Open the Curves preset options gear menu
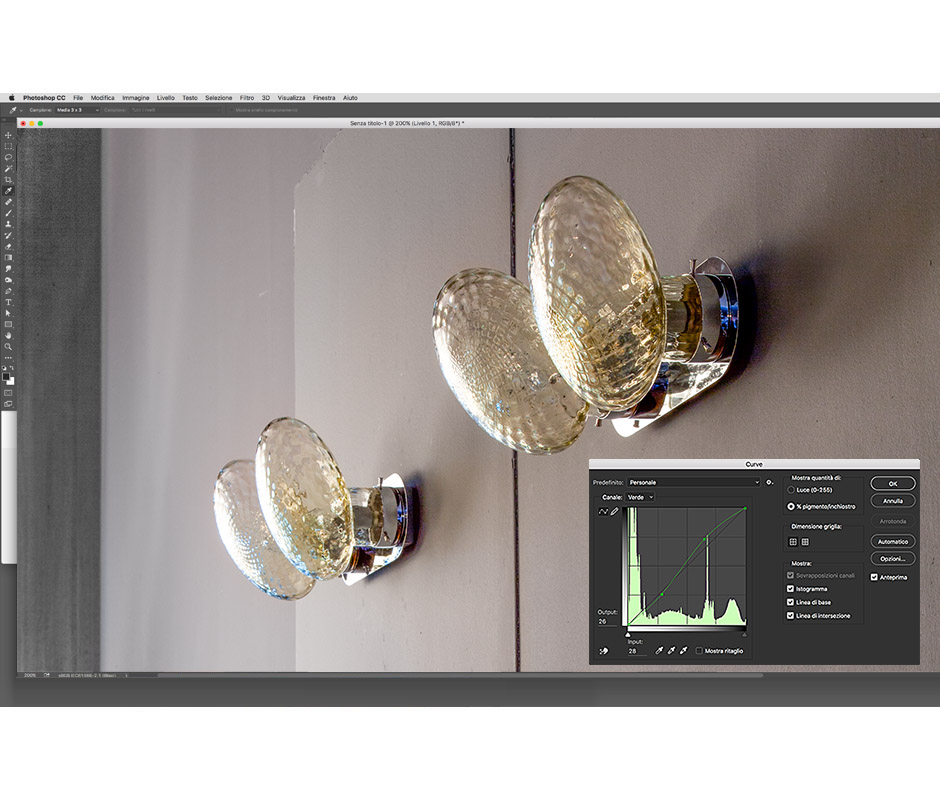The image size is (940, 800). point(771,483)
